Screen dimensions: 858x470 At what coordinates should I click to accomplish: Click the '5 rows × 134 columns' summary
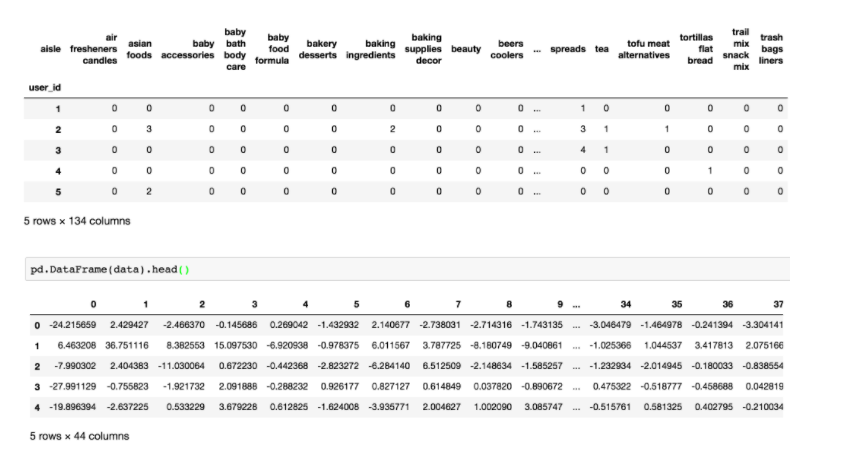[x=77, y=221]
